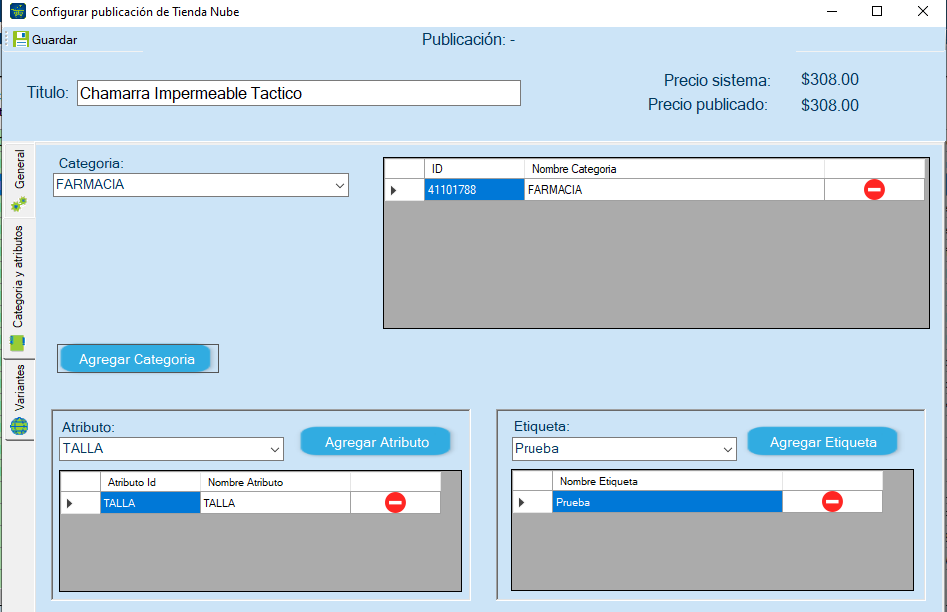Select the TALLA cell under Nombre Atributo
The width and height of the screenshot is (947, 612).
275,503
